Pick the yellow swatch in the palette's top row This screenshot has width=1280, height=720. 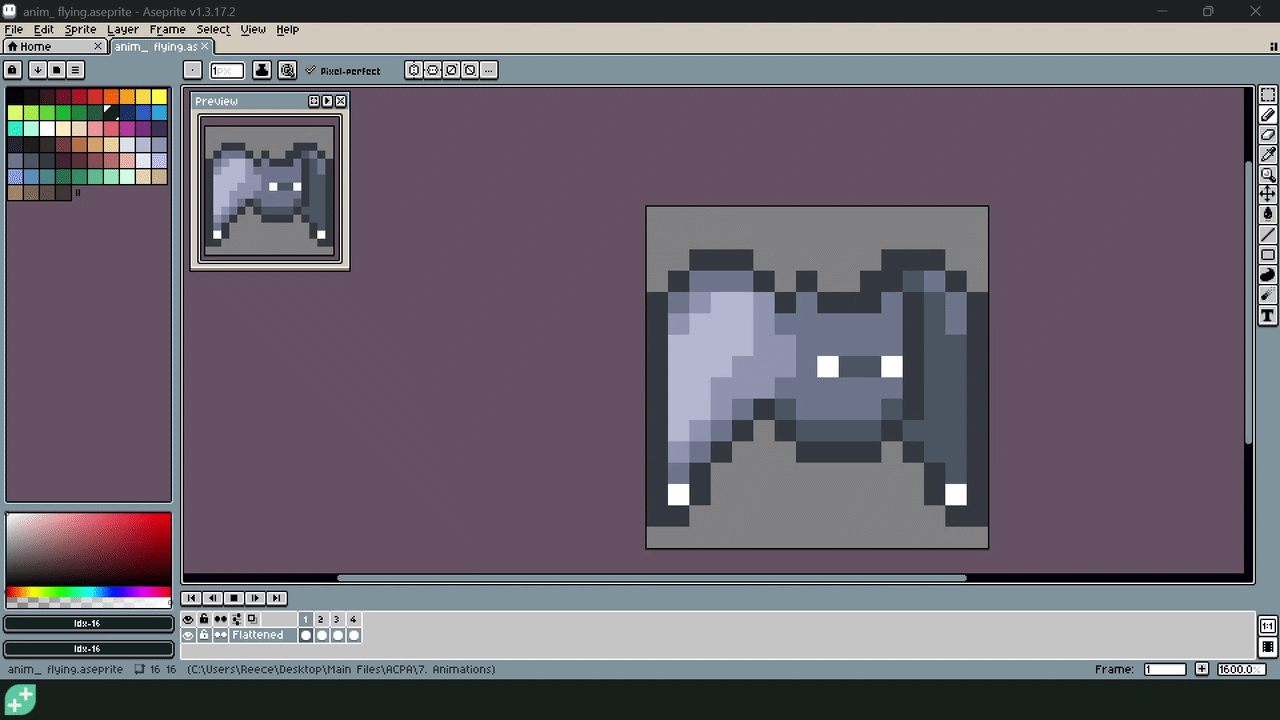tap(159, 96)
